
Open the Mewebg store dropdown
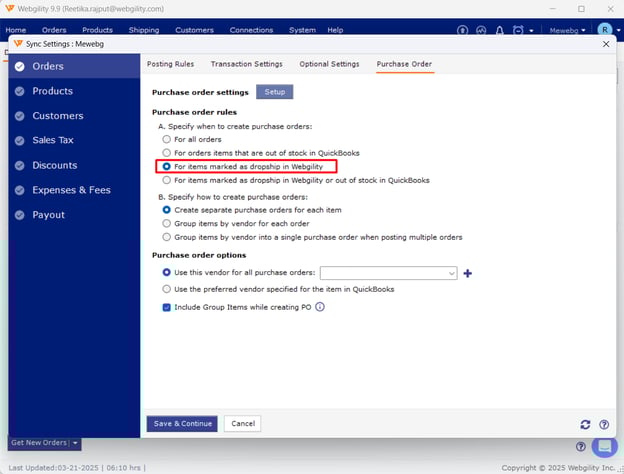coord(571,30)
